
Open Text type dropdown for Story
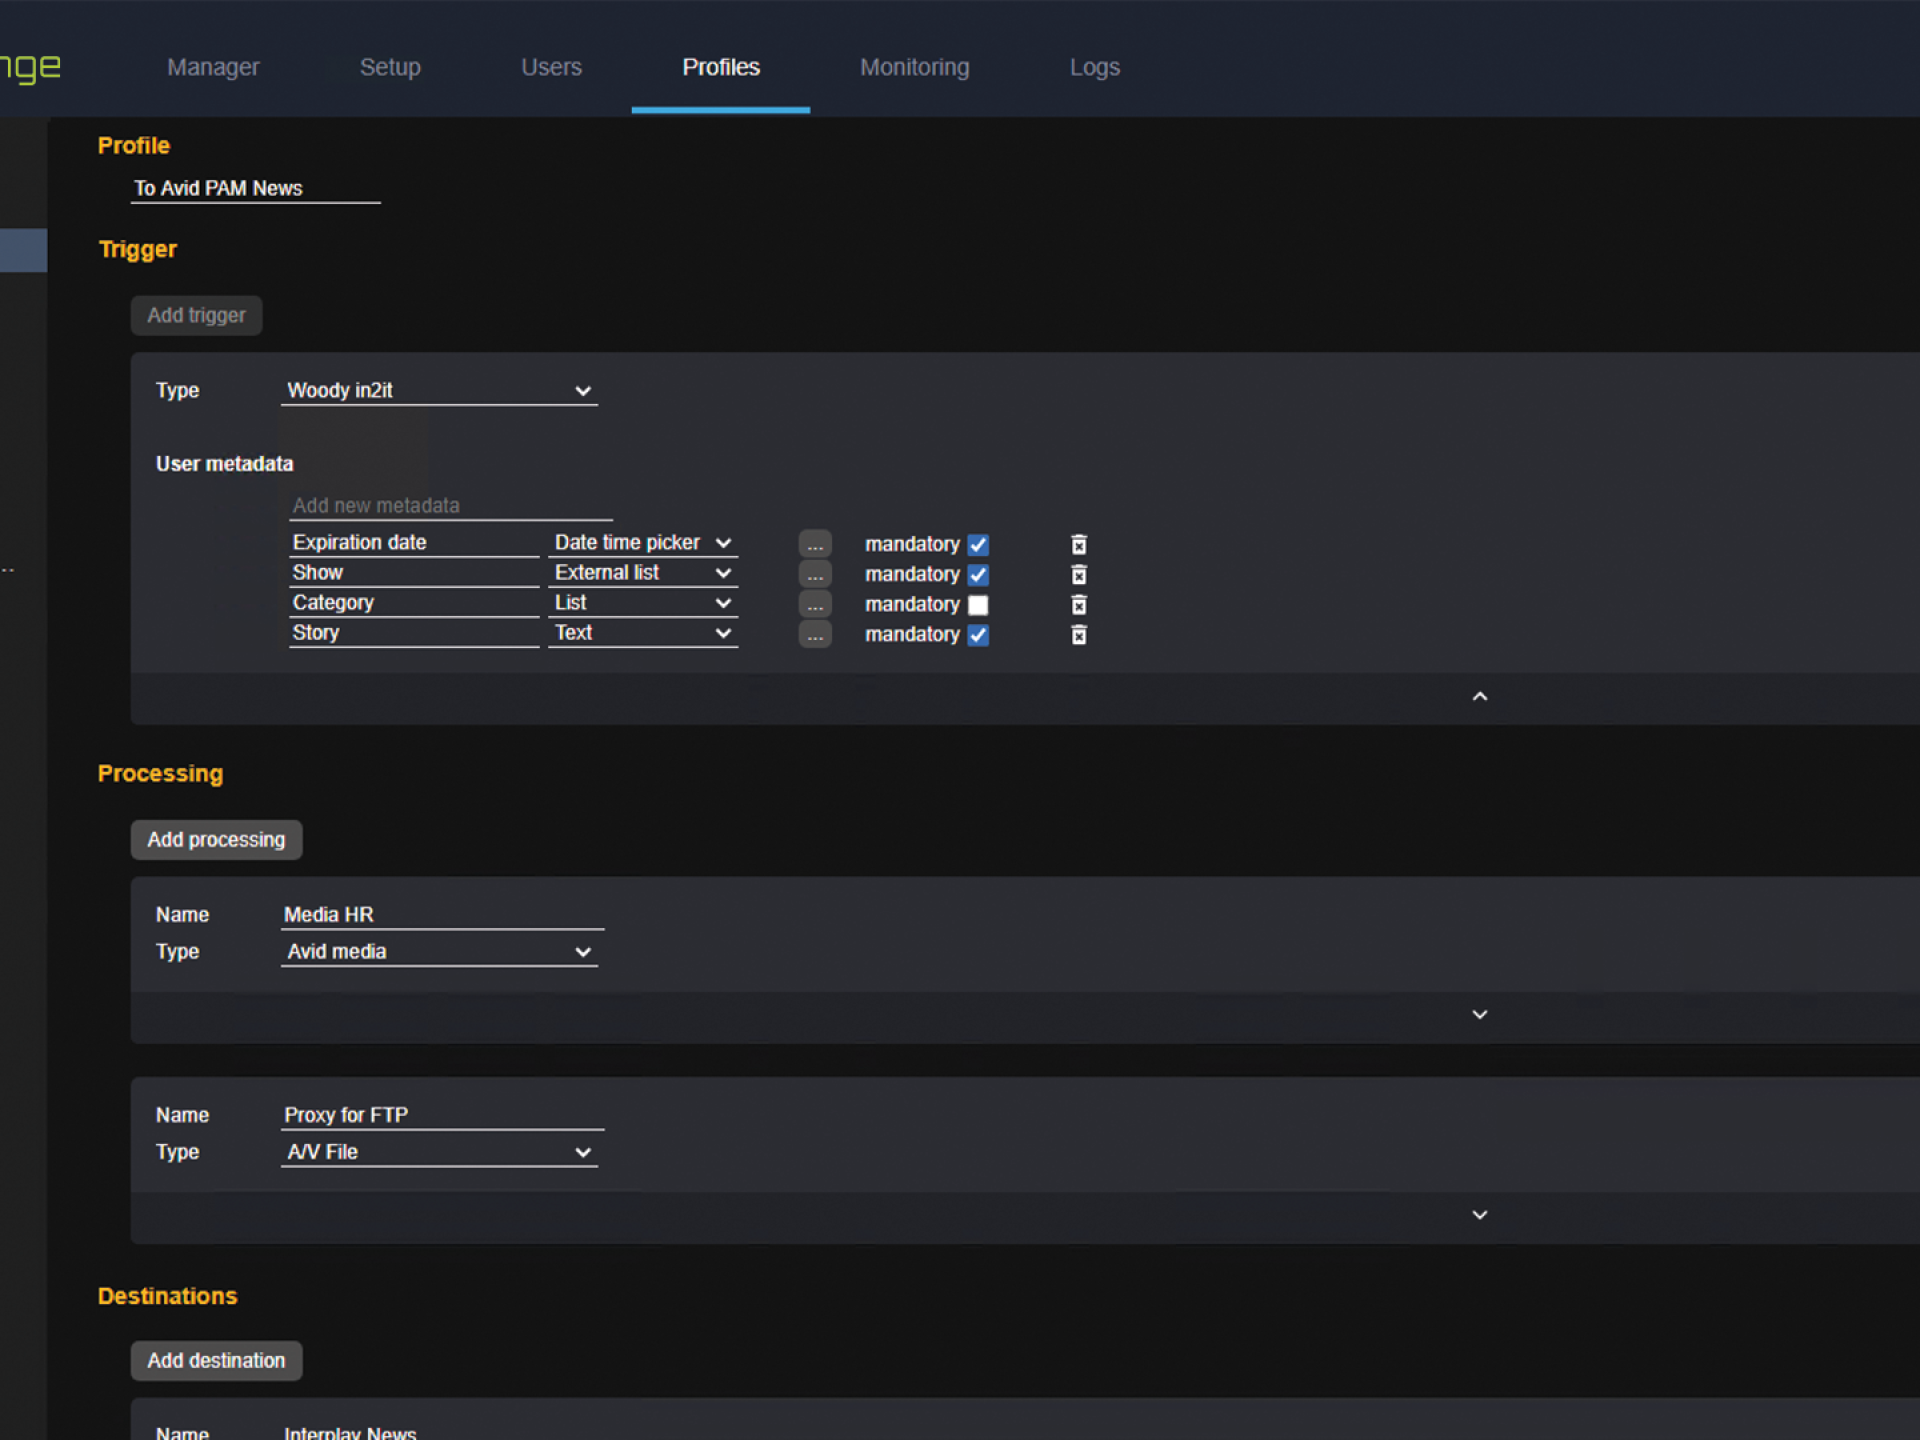coord(643,633)
